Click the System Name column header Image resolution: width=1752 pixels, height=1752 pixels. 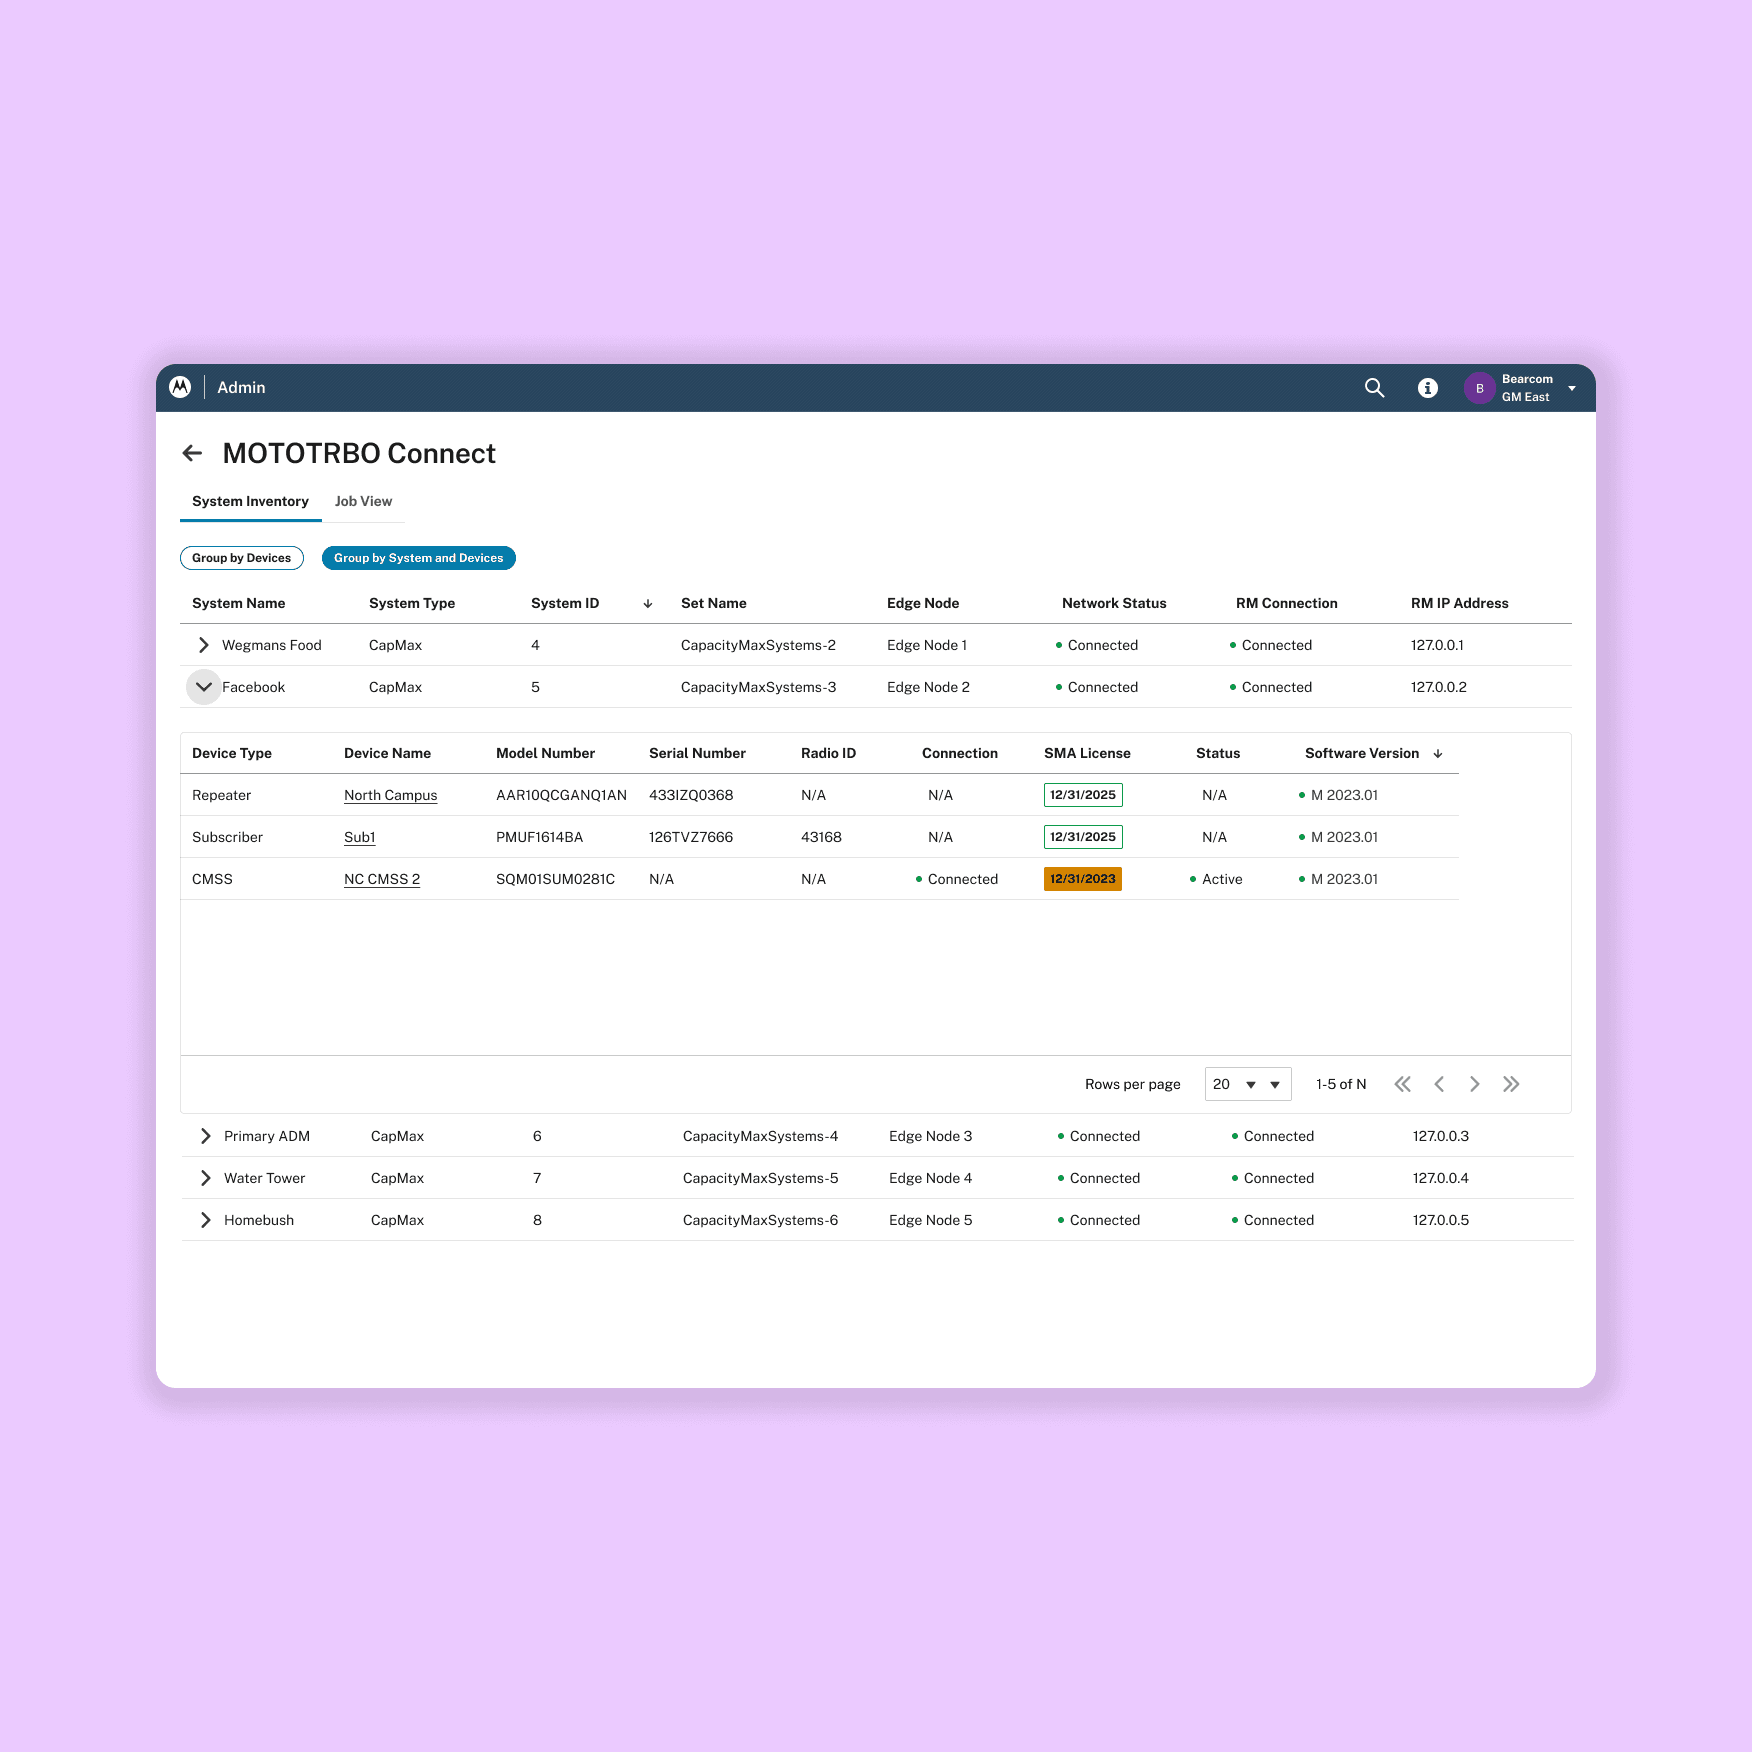(x=238, y=604)
